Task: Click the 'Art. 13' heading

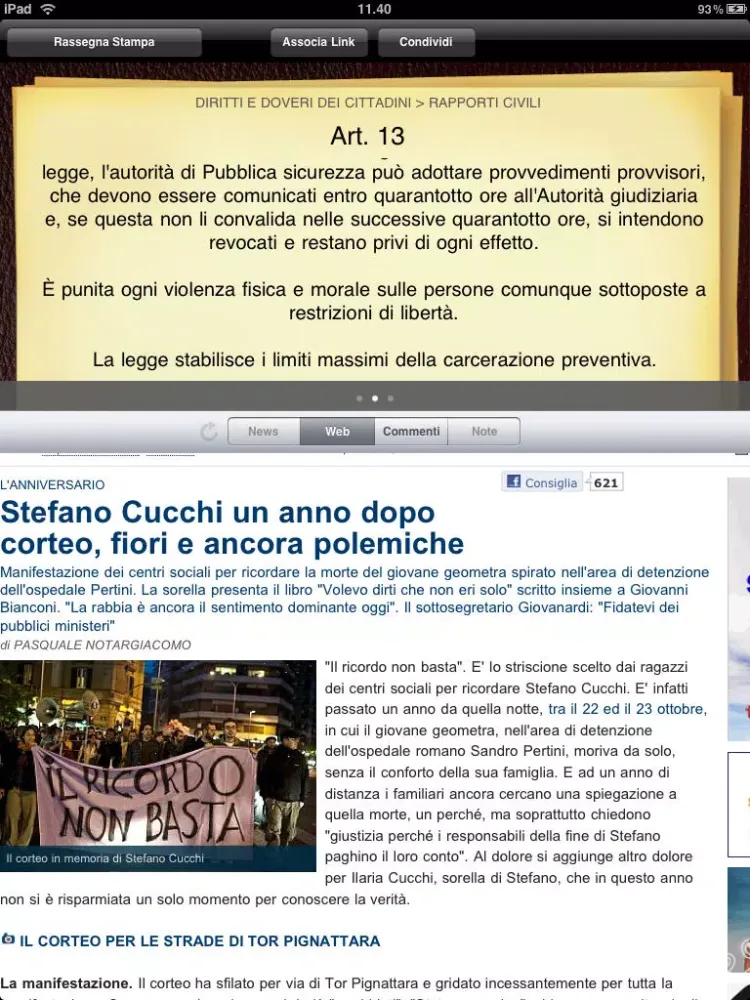Action: 367,136
